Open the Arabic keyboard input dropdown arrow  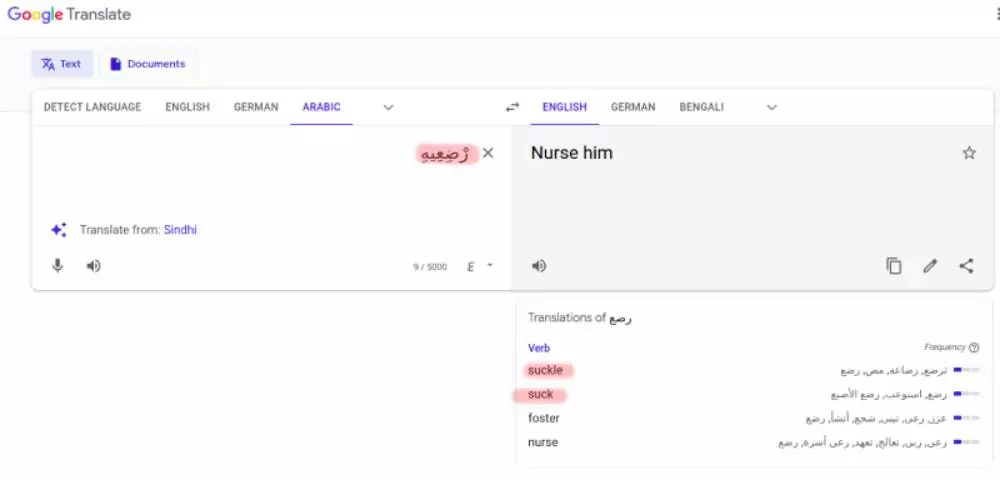(490, 266)
